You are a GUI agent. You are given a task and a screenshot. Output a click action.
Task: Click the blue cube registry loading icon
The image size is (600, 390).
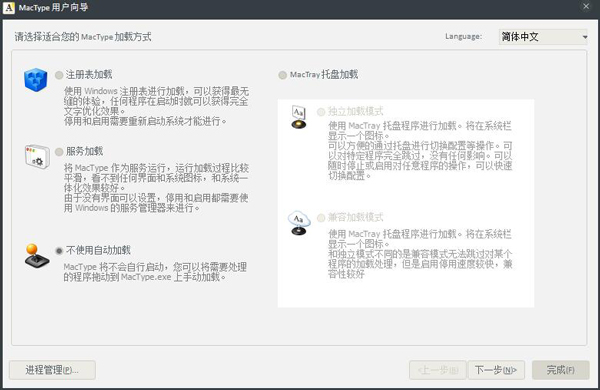(36, 80)
